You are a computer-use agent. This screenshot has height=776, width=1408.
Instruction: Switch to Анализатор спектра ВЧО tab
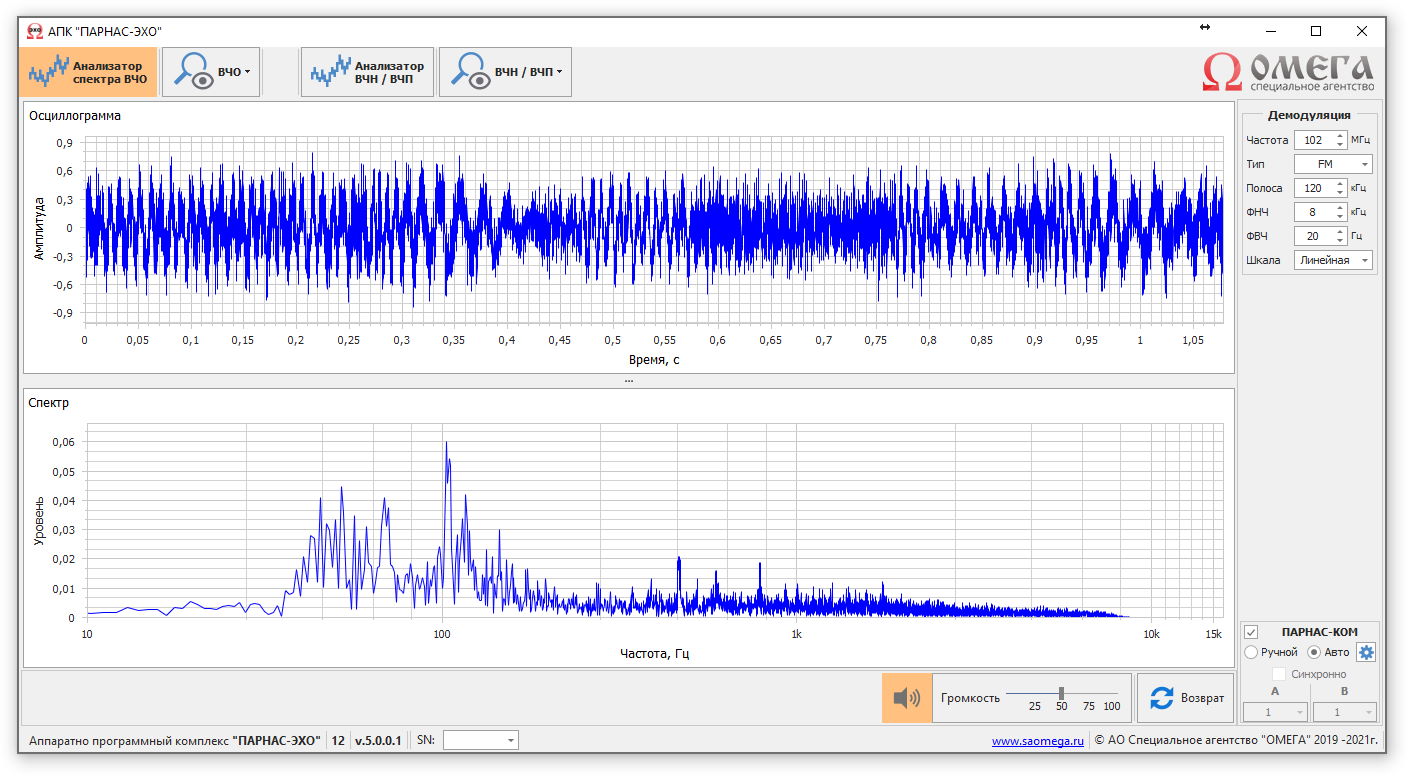pos(88,72)
